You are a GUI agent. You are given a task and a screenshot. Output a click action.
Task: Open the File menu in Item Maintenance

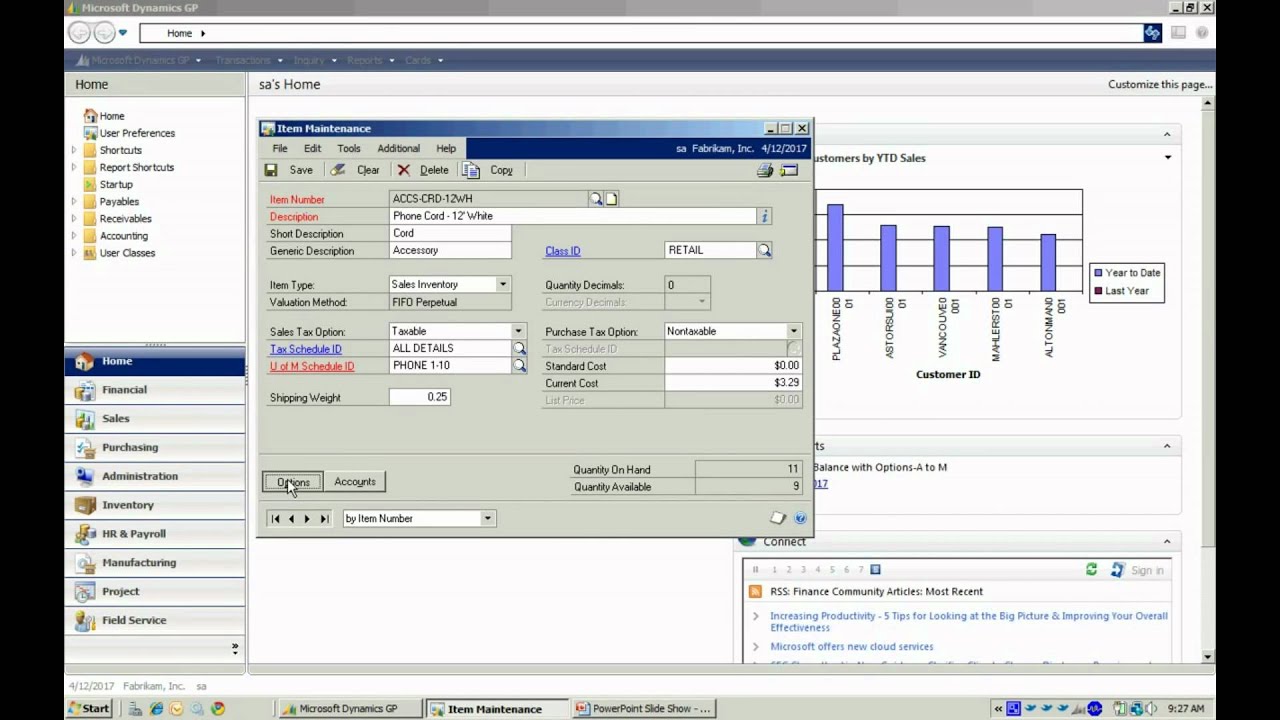pos(280,148)
